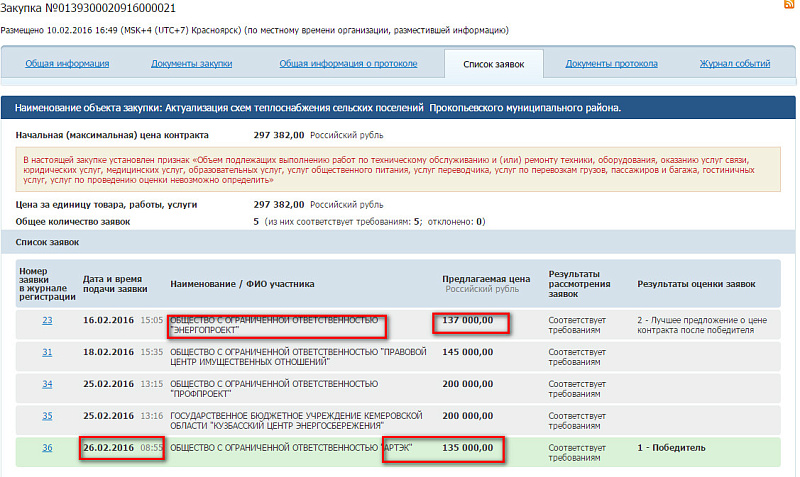Switch to Документы закупки tab

click(x=191, y=64)
